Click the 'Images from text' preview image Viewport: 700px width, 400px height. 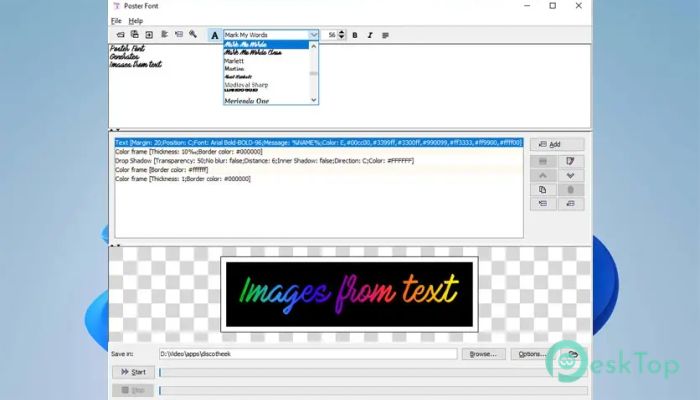coord(349,294)
